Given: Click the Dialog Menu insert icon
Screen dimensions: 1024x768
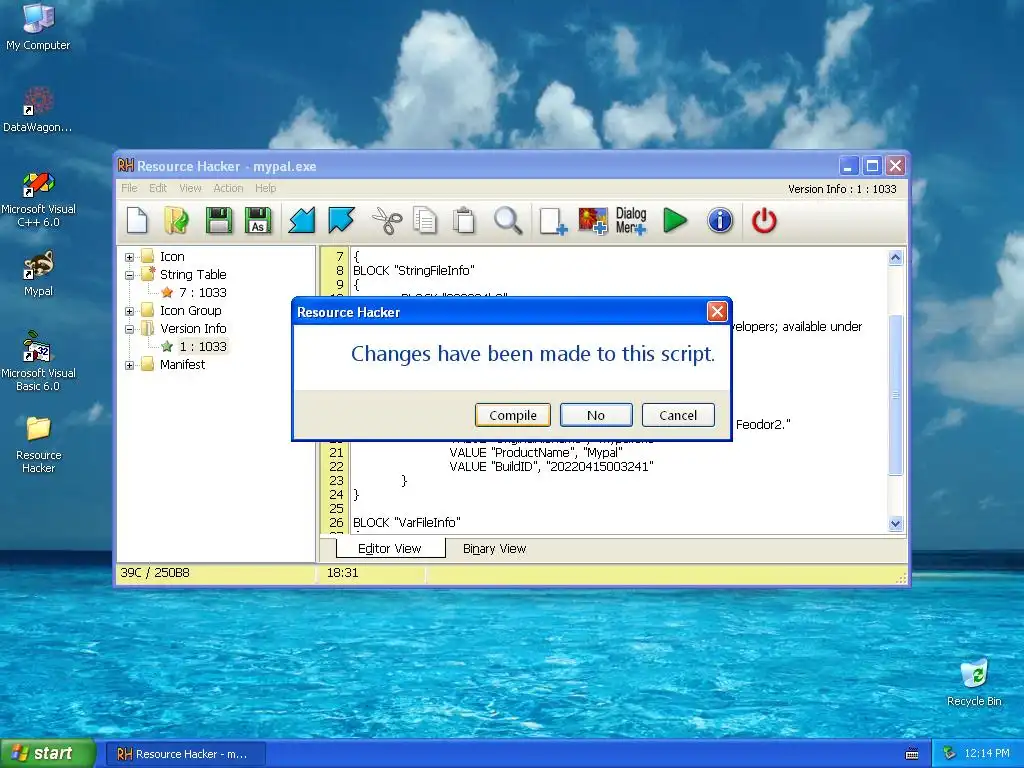Looking at the screenshot, I should tap(631, 221).
